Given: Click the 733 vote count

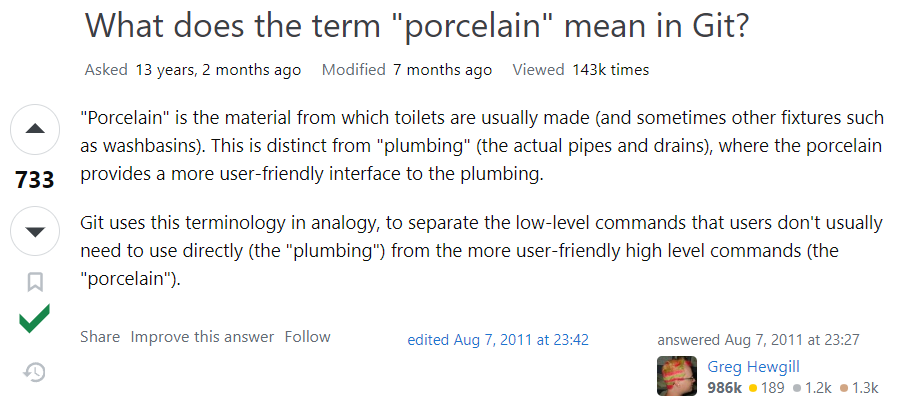Looking at the screenshot, I should (35, 181).
